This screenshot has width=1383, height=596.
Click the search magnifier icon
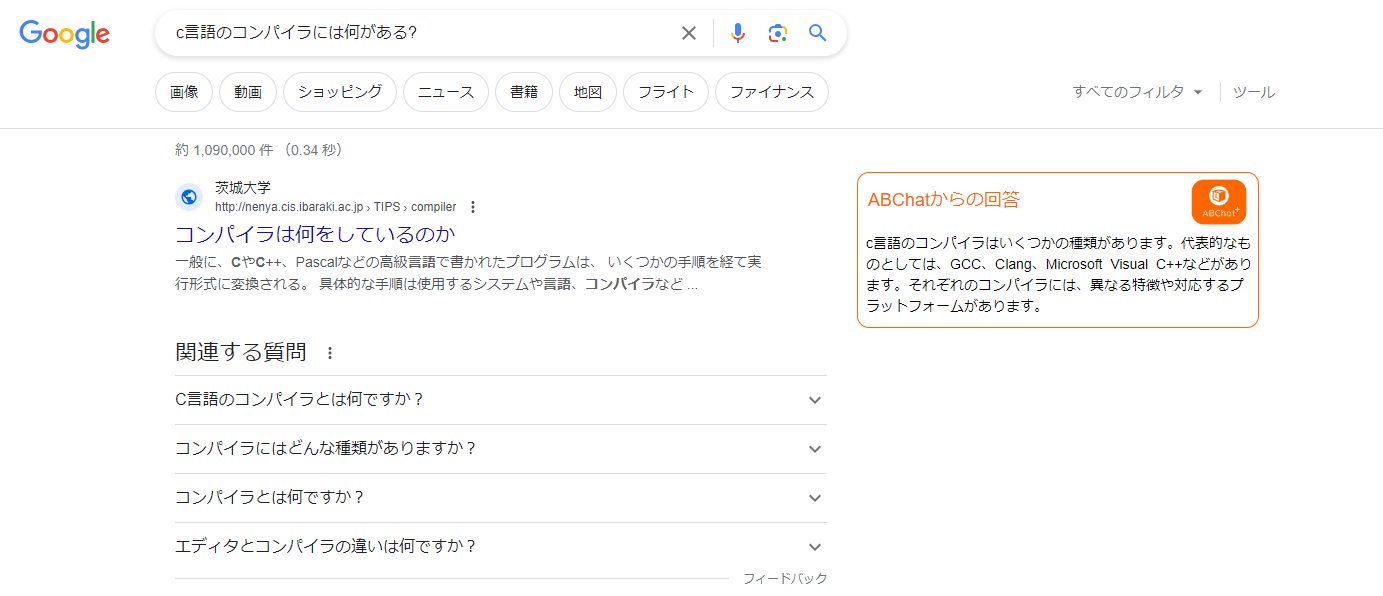(x=817, y=33)
